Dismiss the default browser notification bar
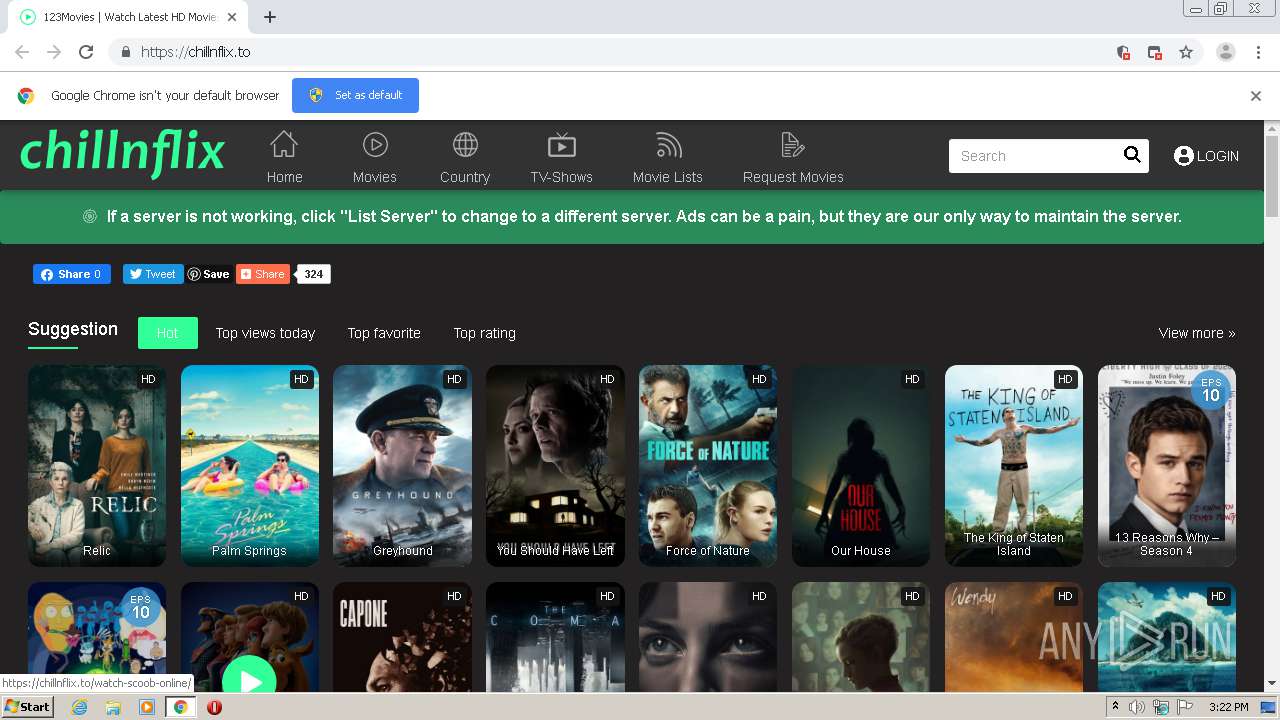 click(x=1256, y=96)
